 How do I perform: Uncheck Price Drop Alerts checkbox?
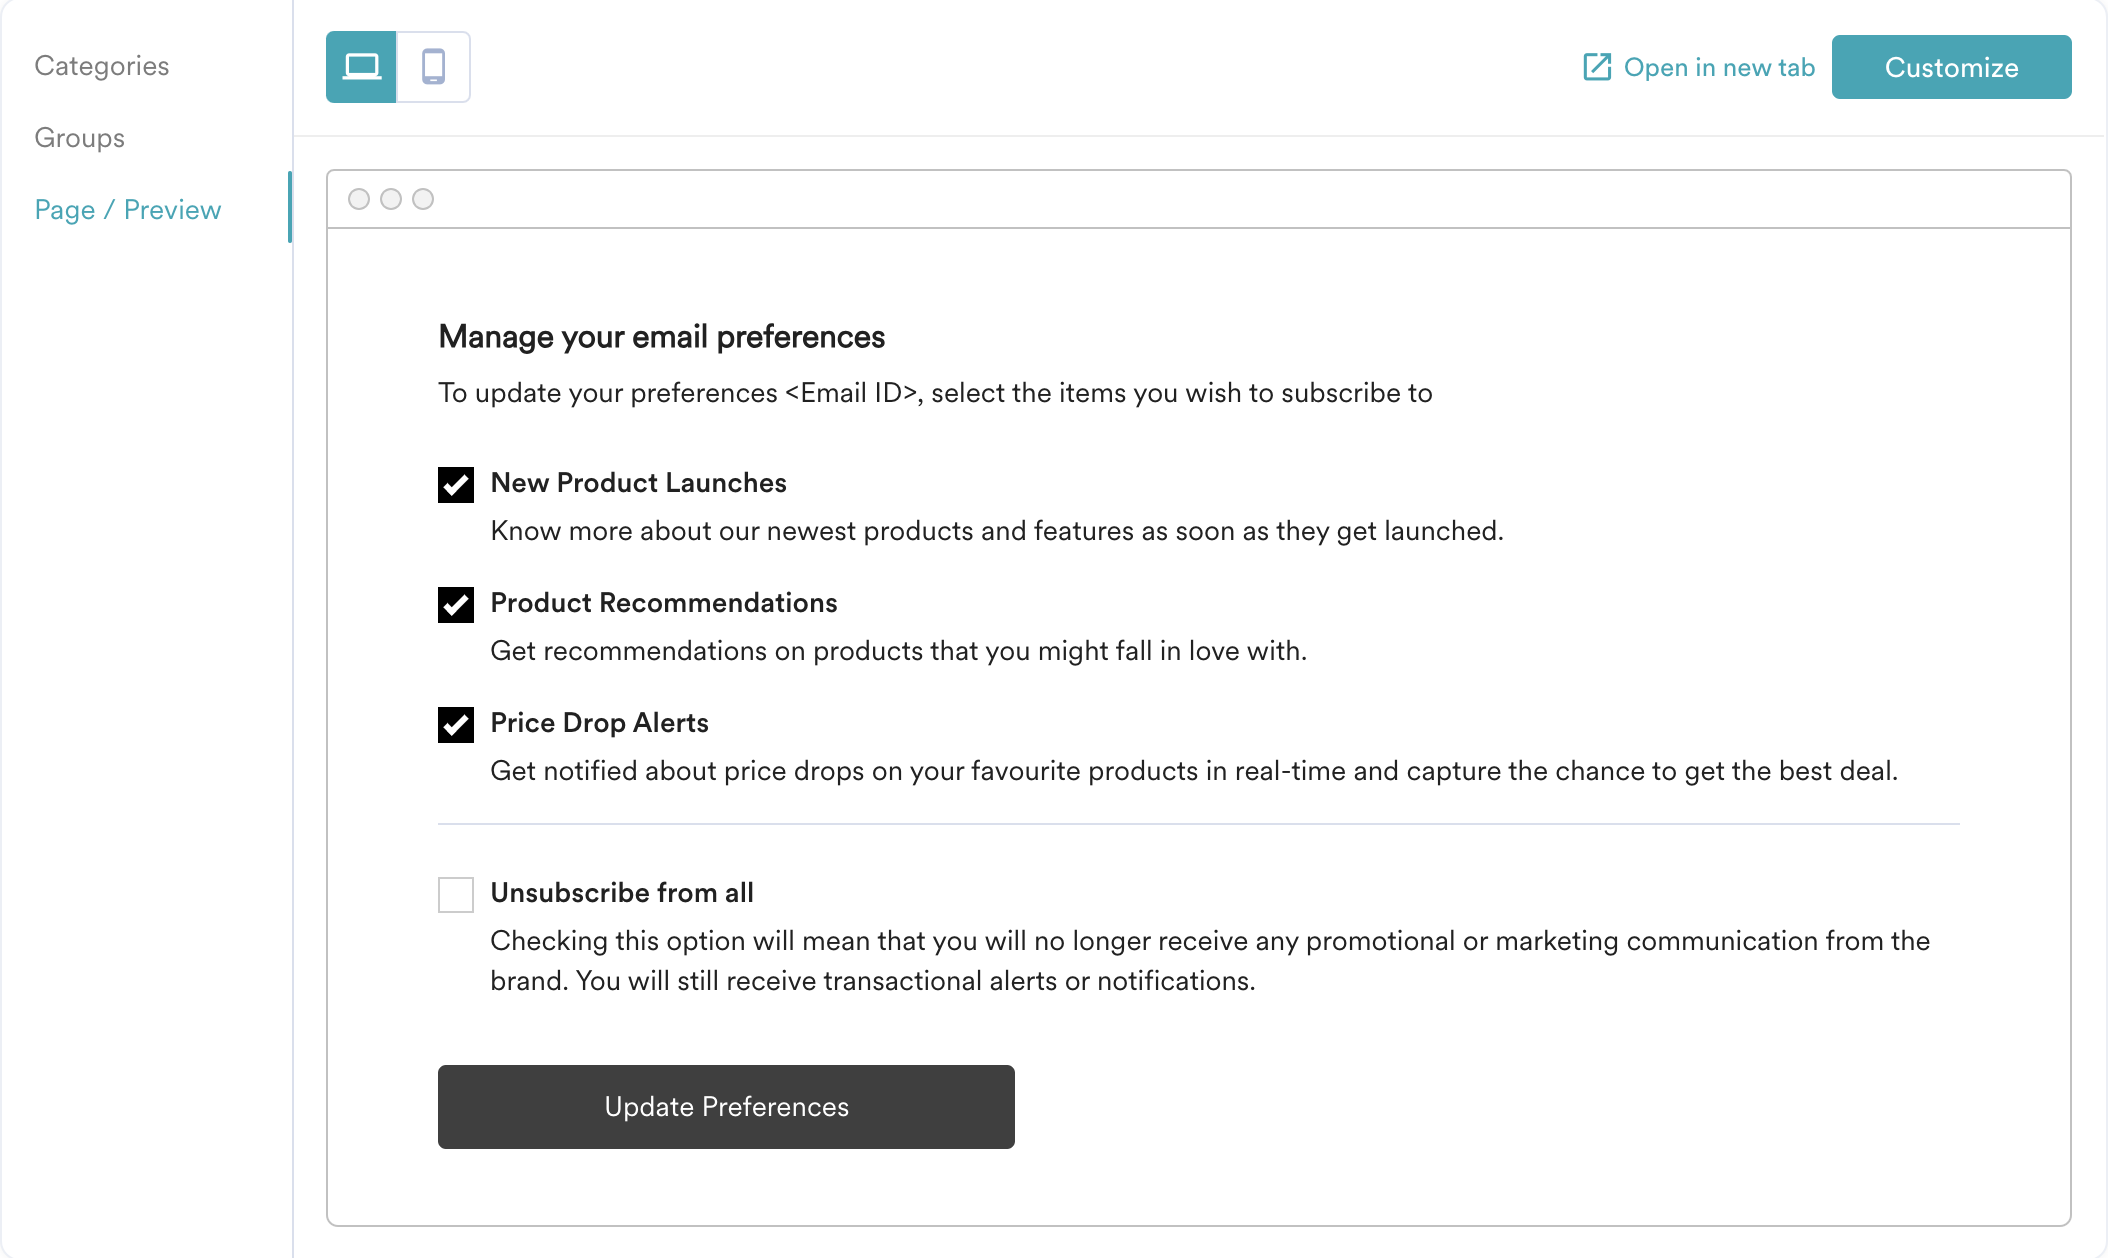tap(456, 725)
